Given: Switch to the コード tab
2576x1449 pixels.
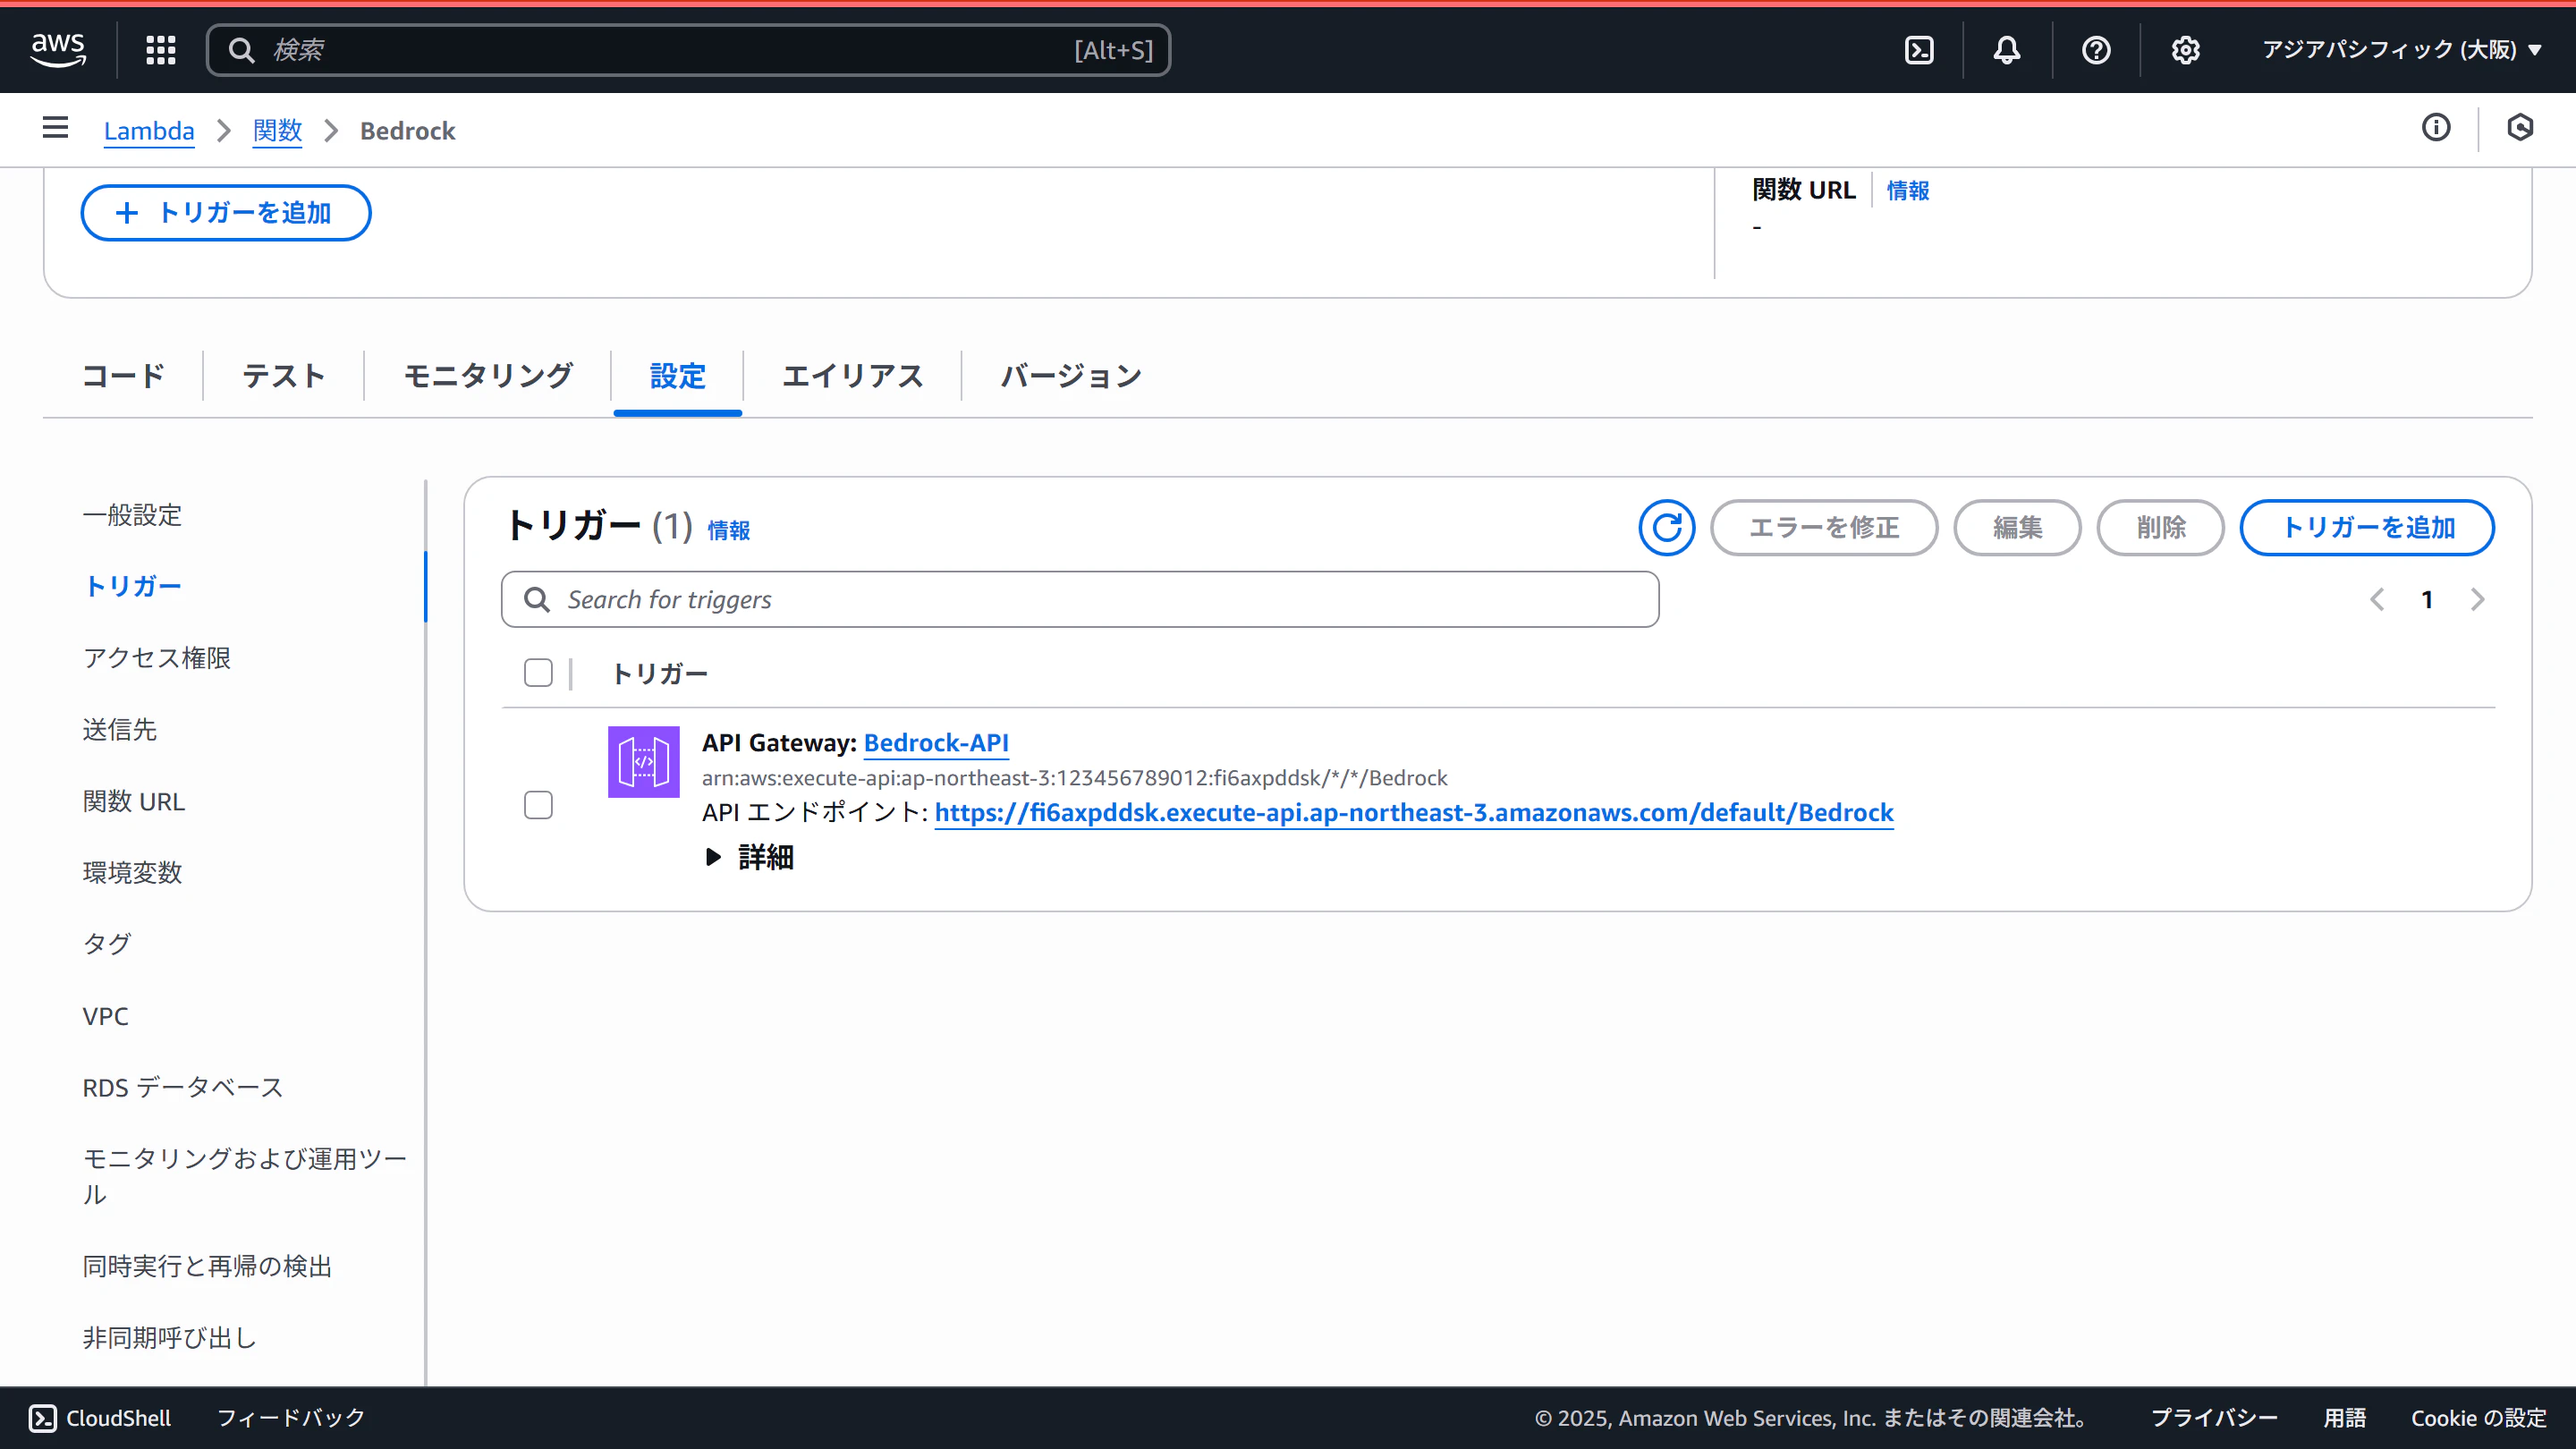Looking at the screenshot, I should point(123,376).
